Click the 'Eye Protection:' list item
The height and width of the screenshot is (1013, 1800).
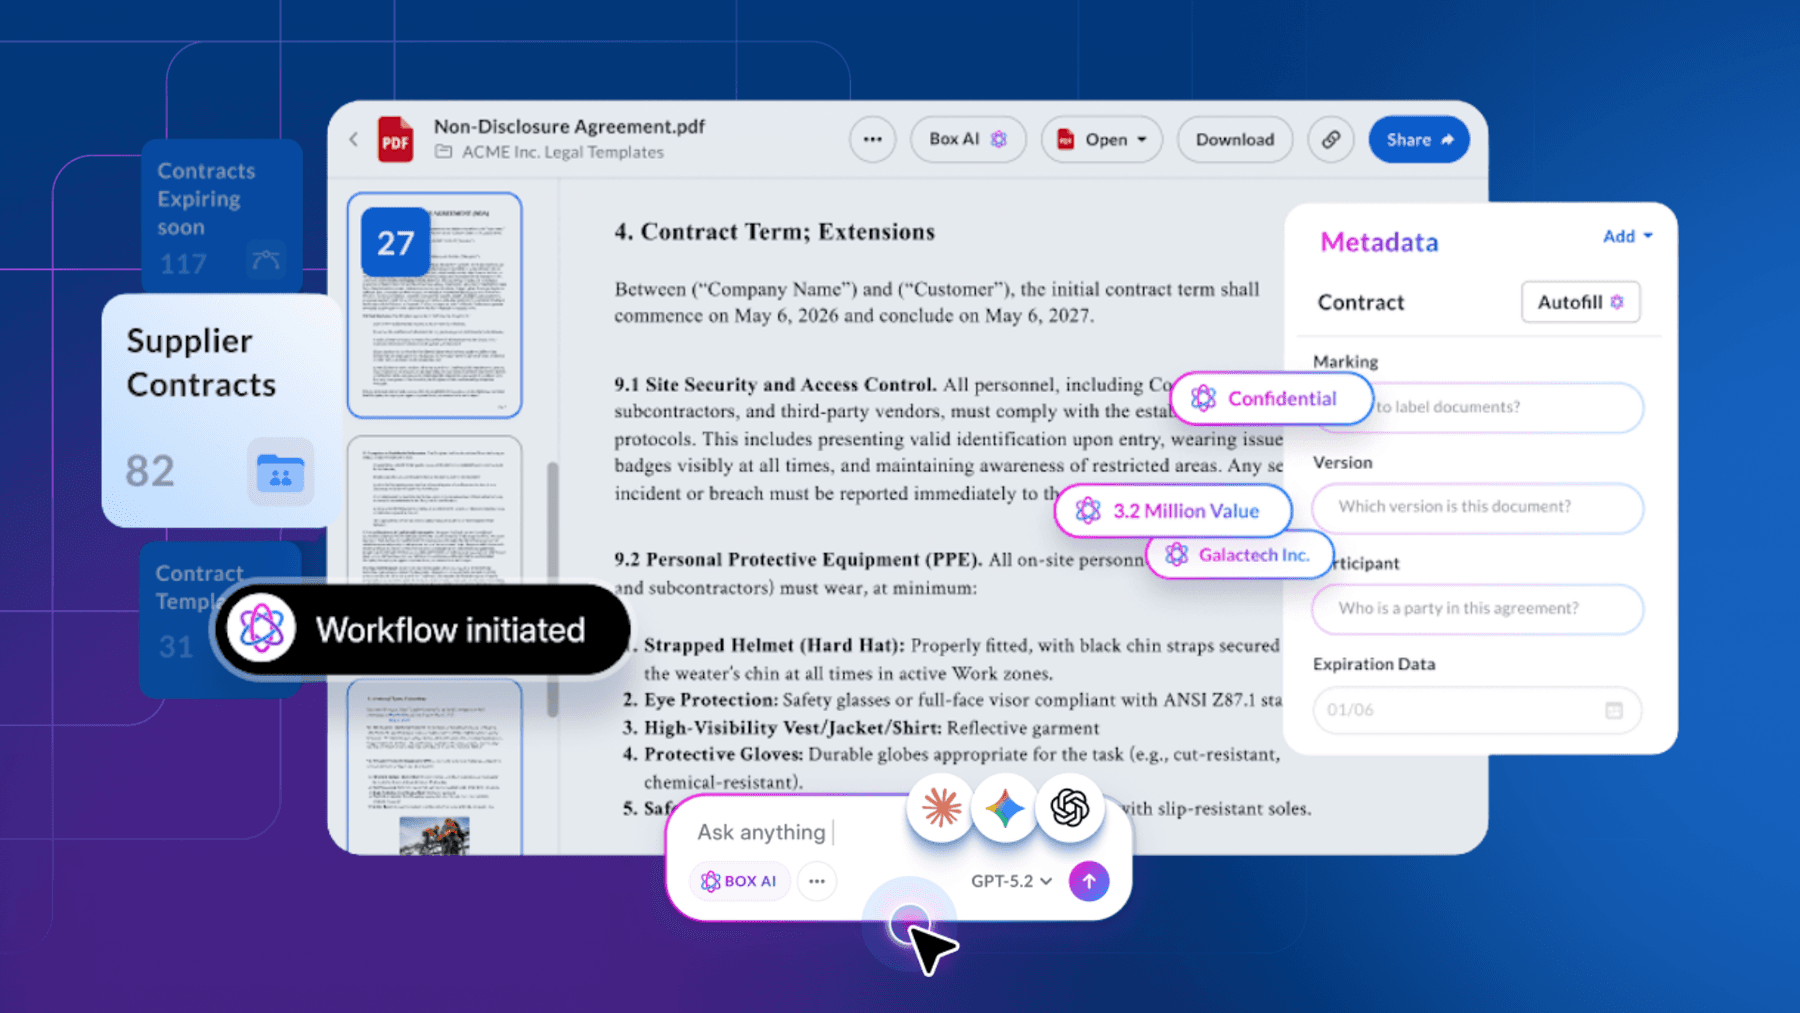(711, 700)
